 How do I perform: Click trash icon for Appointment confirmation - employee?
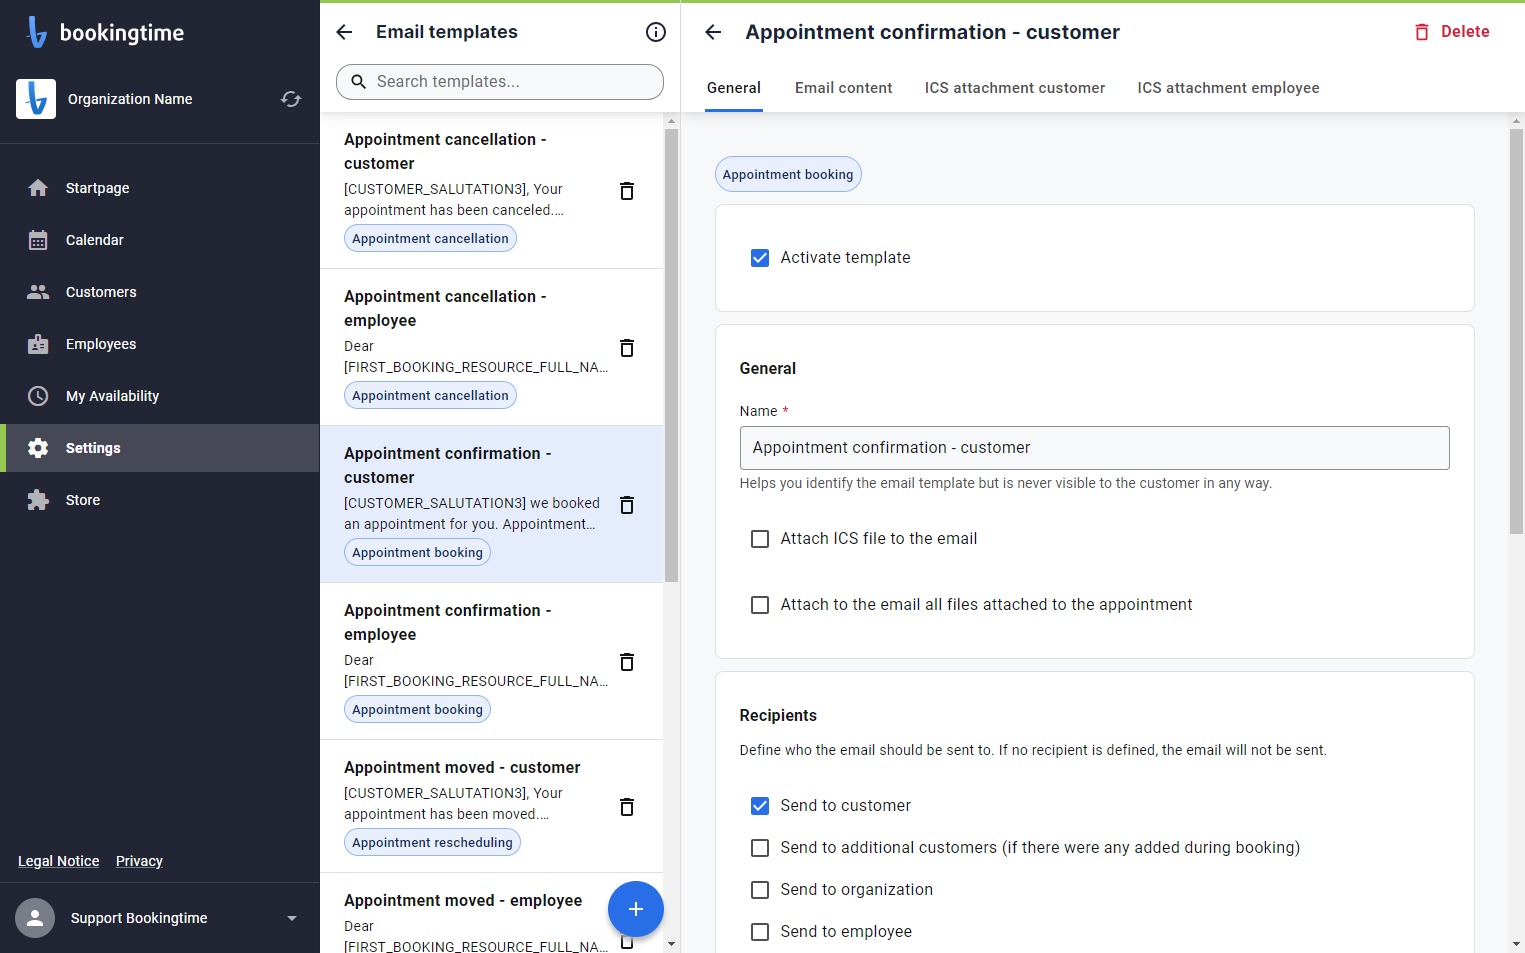pyautogui.click(x=627, y=662)
